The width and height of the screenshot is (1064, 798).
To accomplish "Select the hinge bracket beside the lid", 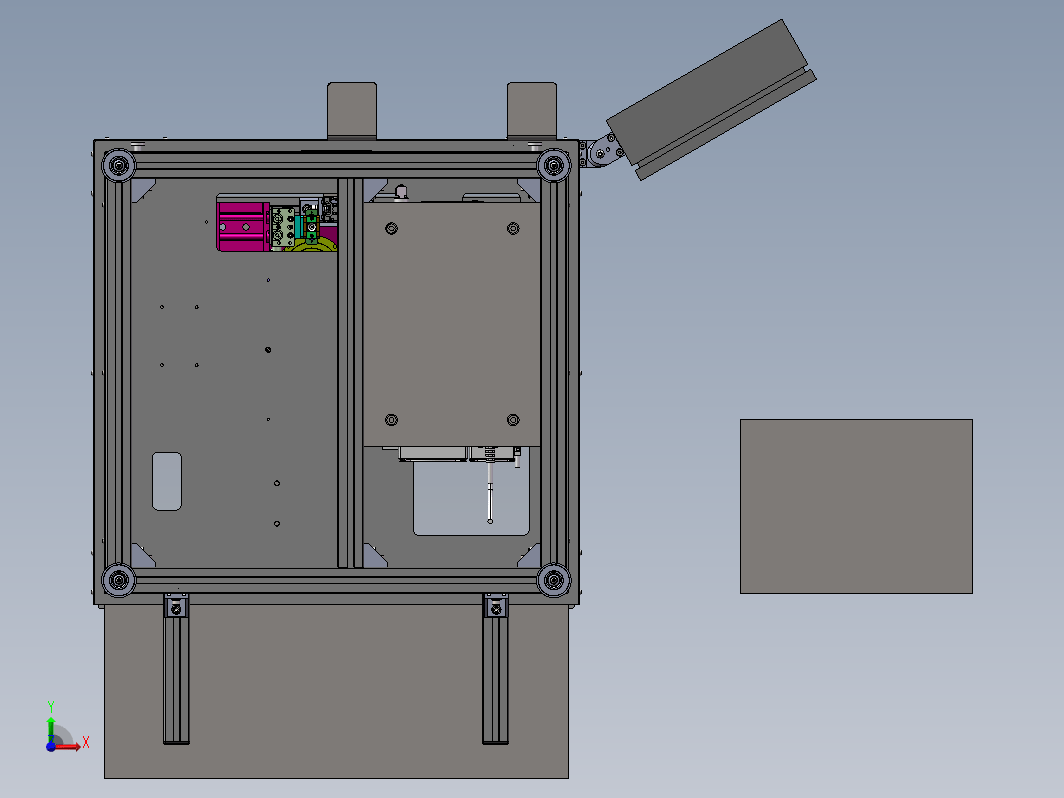I will (x=604, y=152).
